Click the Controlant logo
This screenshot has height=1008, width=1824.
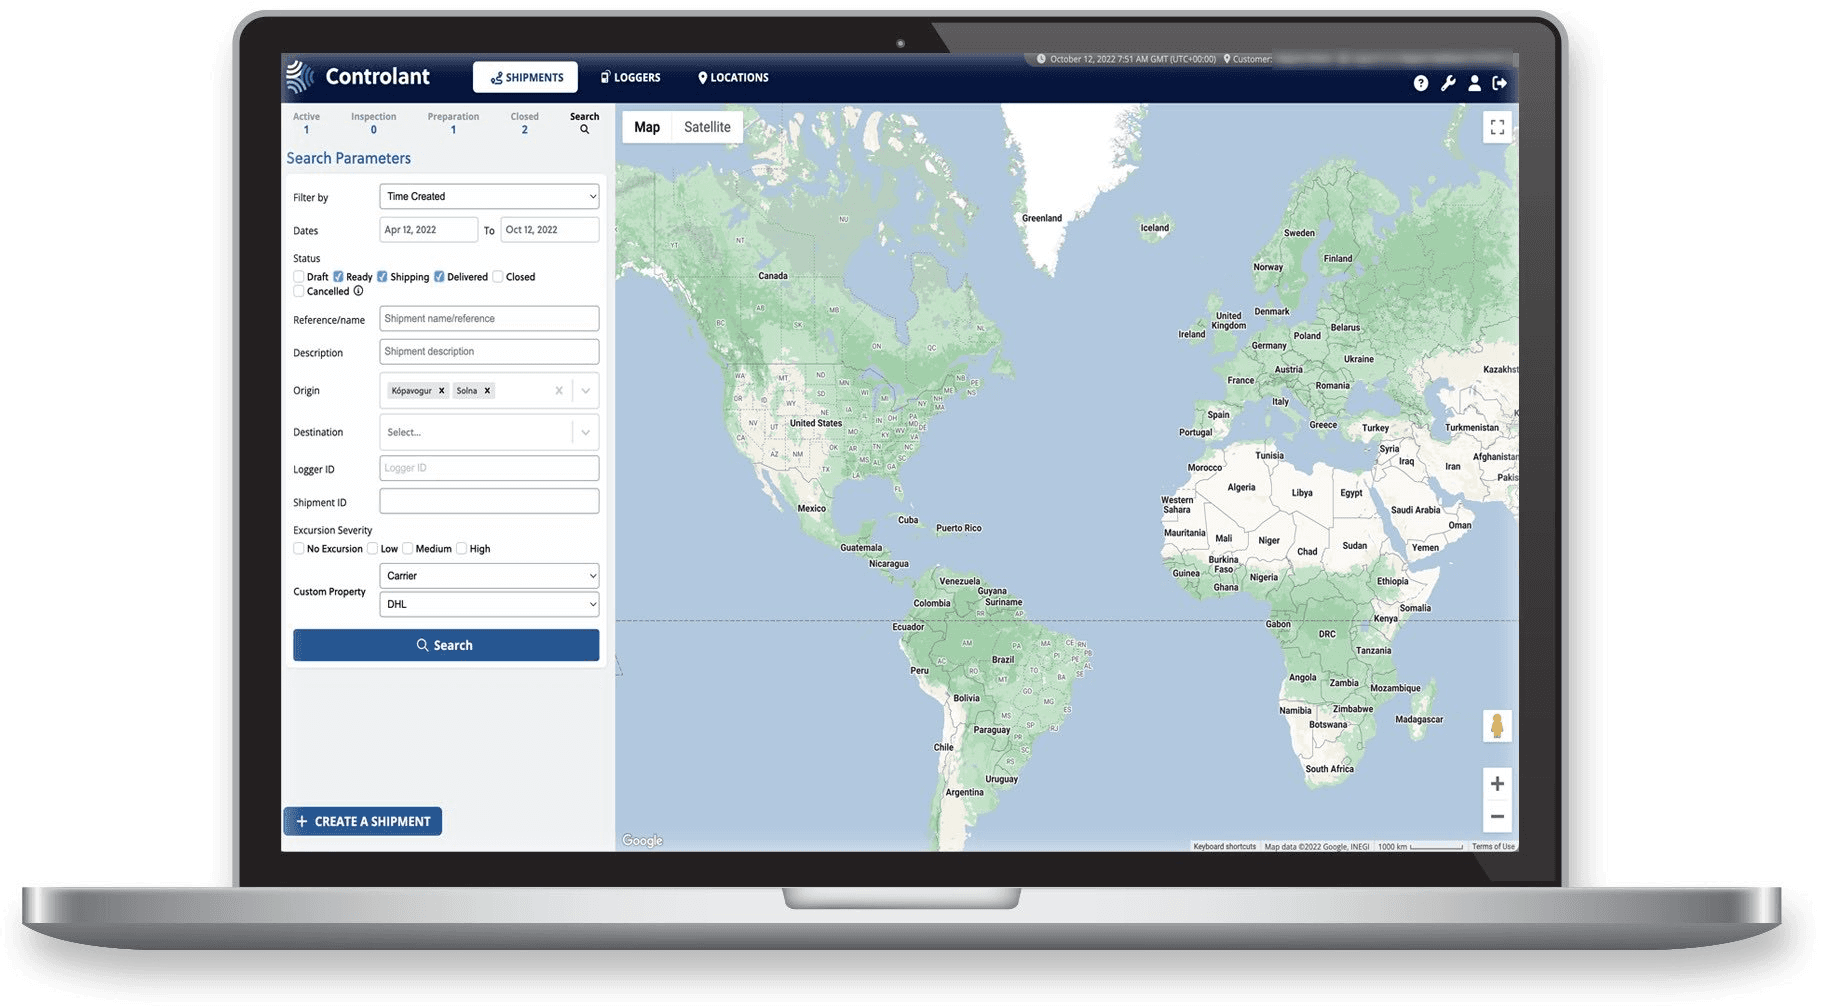pyautogui.click(x=358, y=76)
